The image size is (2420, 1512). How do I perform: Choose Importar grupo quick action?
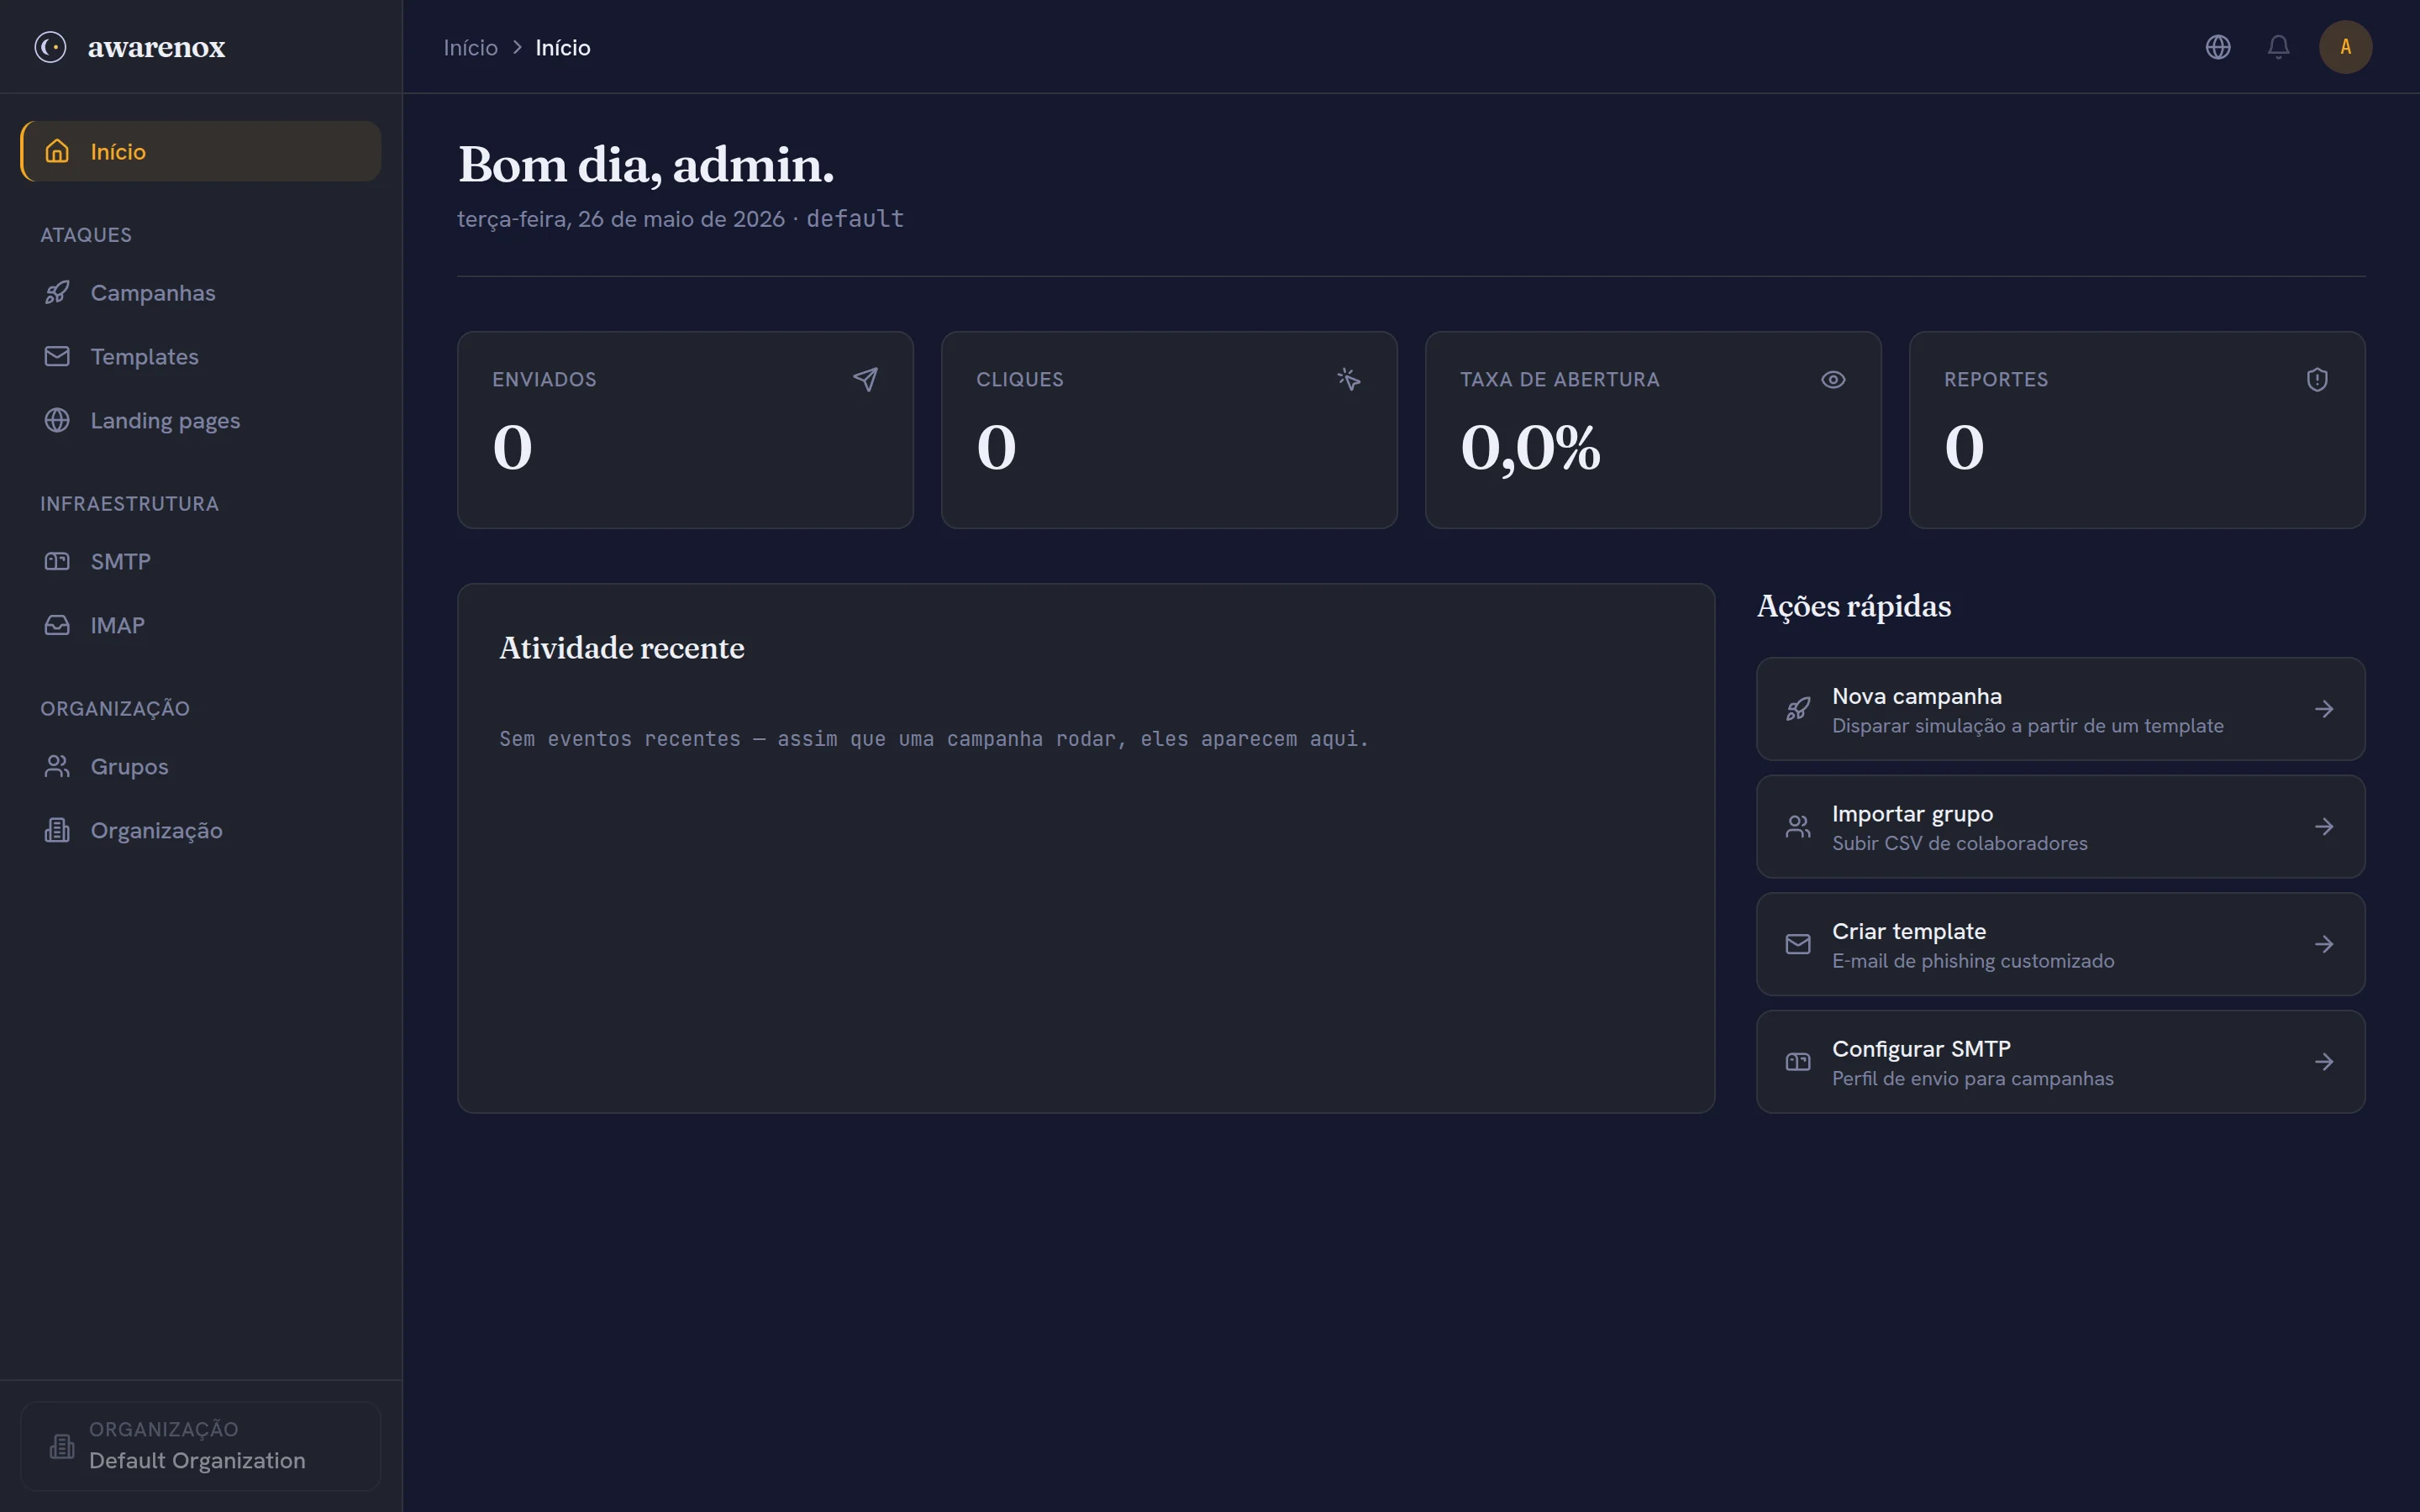tap(2060, 826)
